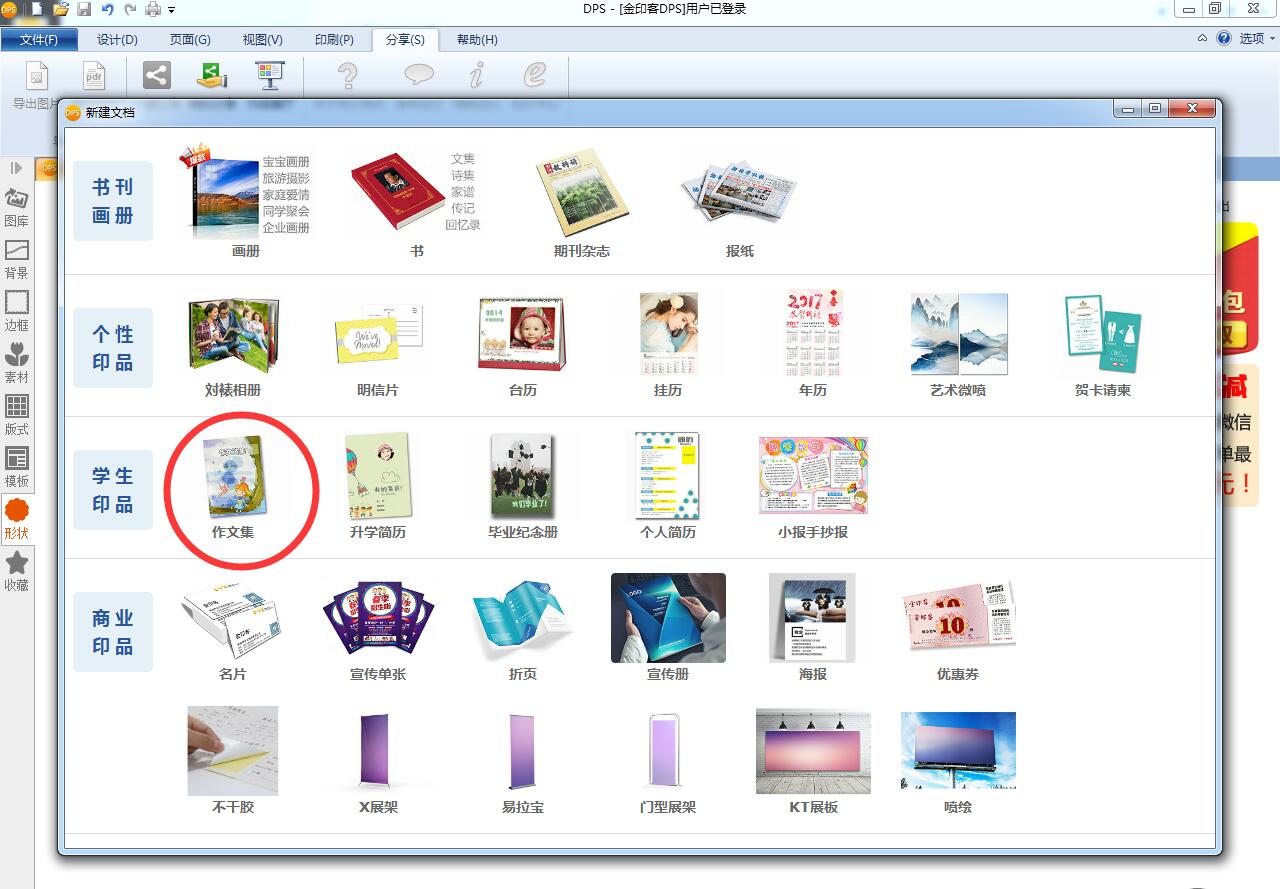This screenshot has width=1280, height=889.
Task: Switch to the 设计(D) ribbon tab
Action: [117, 40]
